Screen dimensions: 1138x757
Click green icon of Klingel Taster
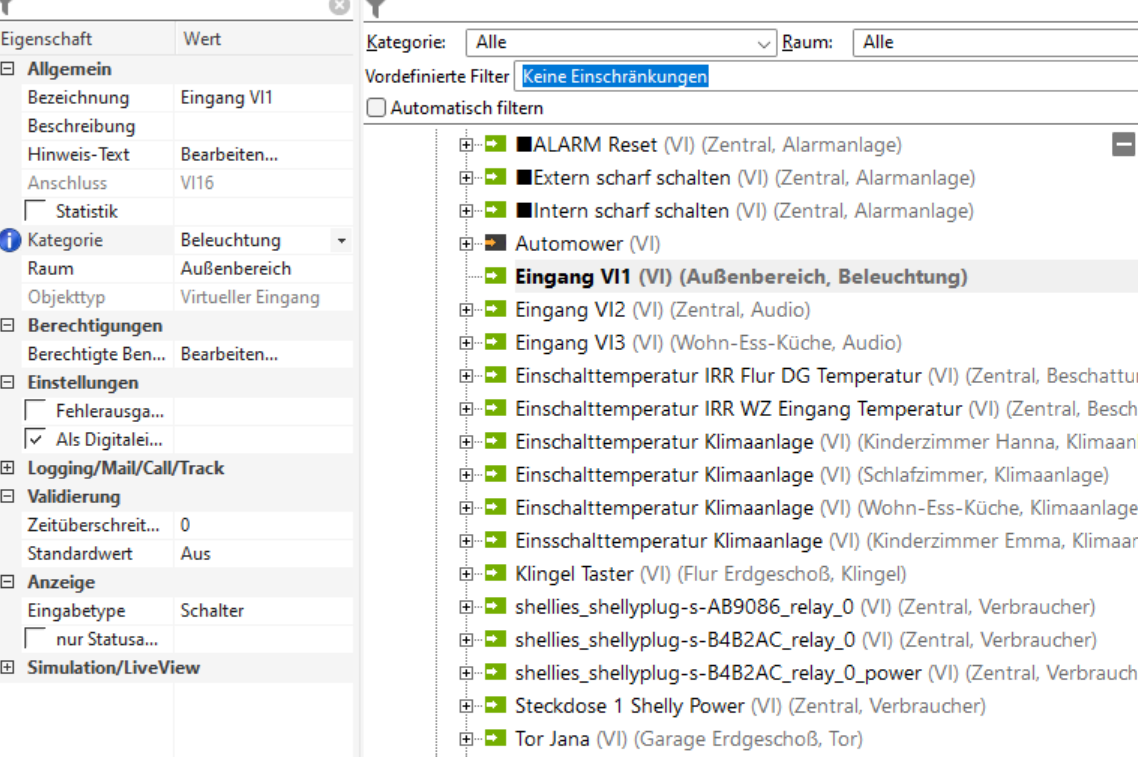tap(496, 573)
